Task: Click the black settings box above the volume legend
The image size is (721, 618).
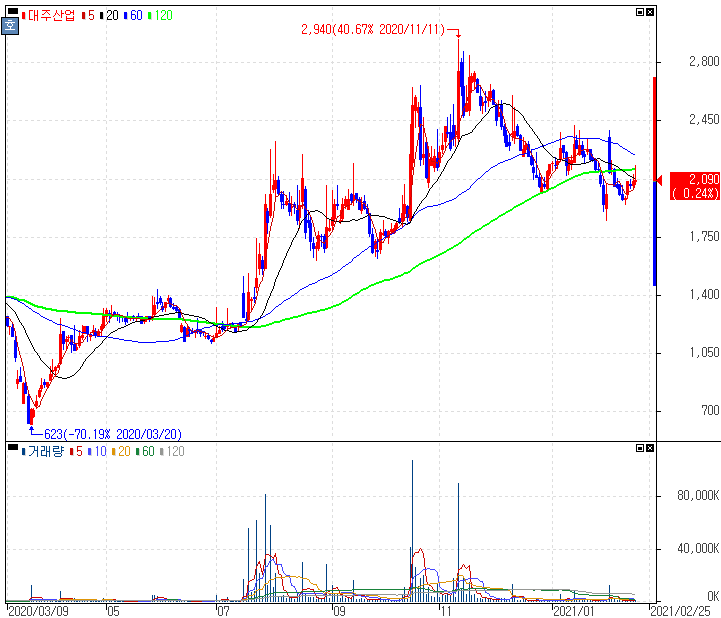Action: [x=13, y=446]
